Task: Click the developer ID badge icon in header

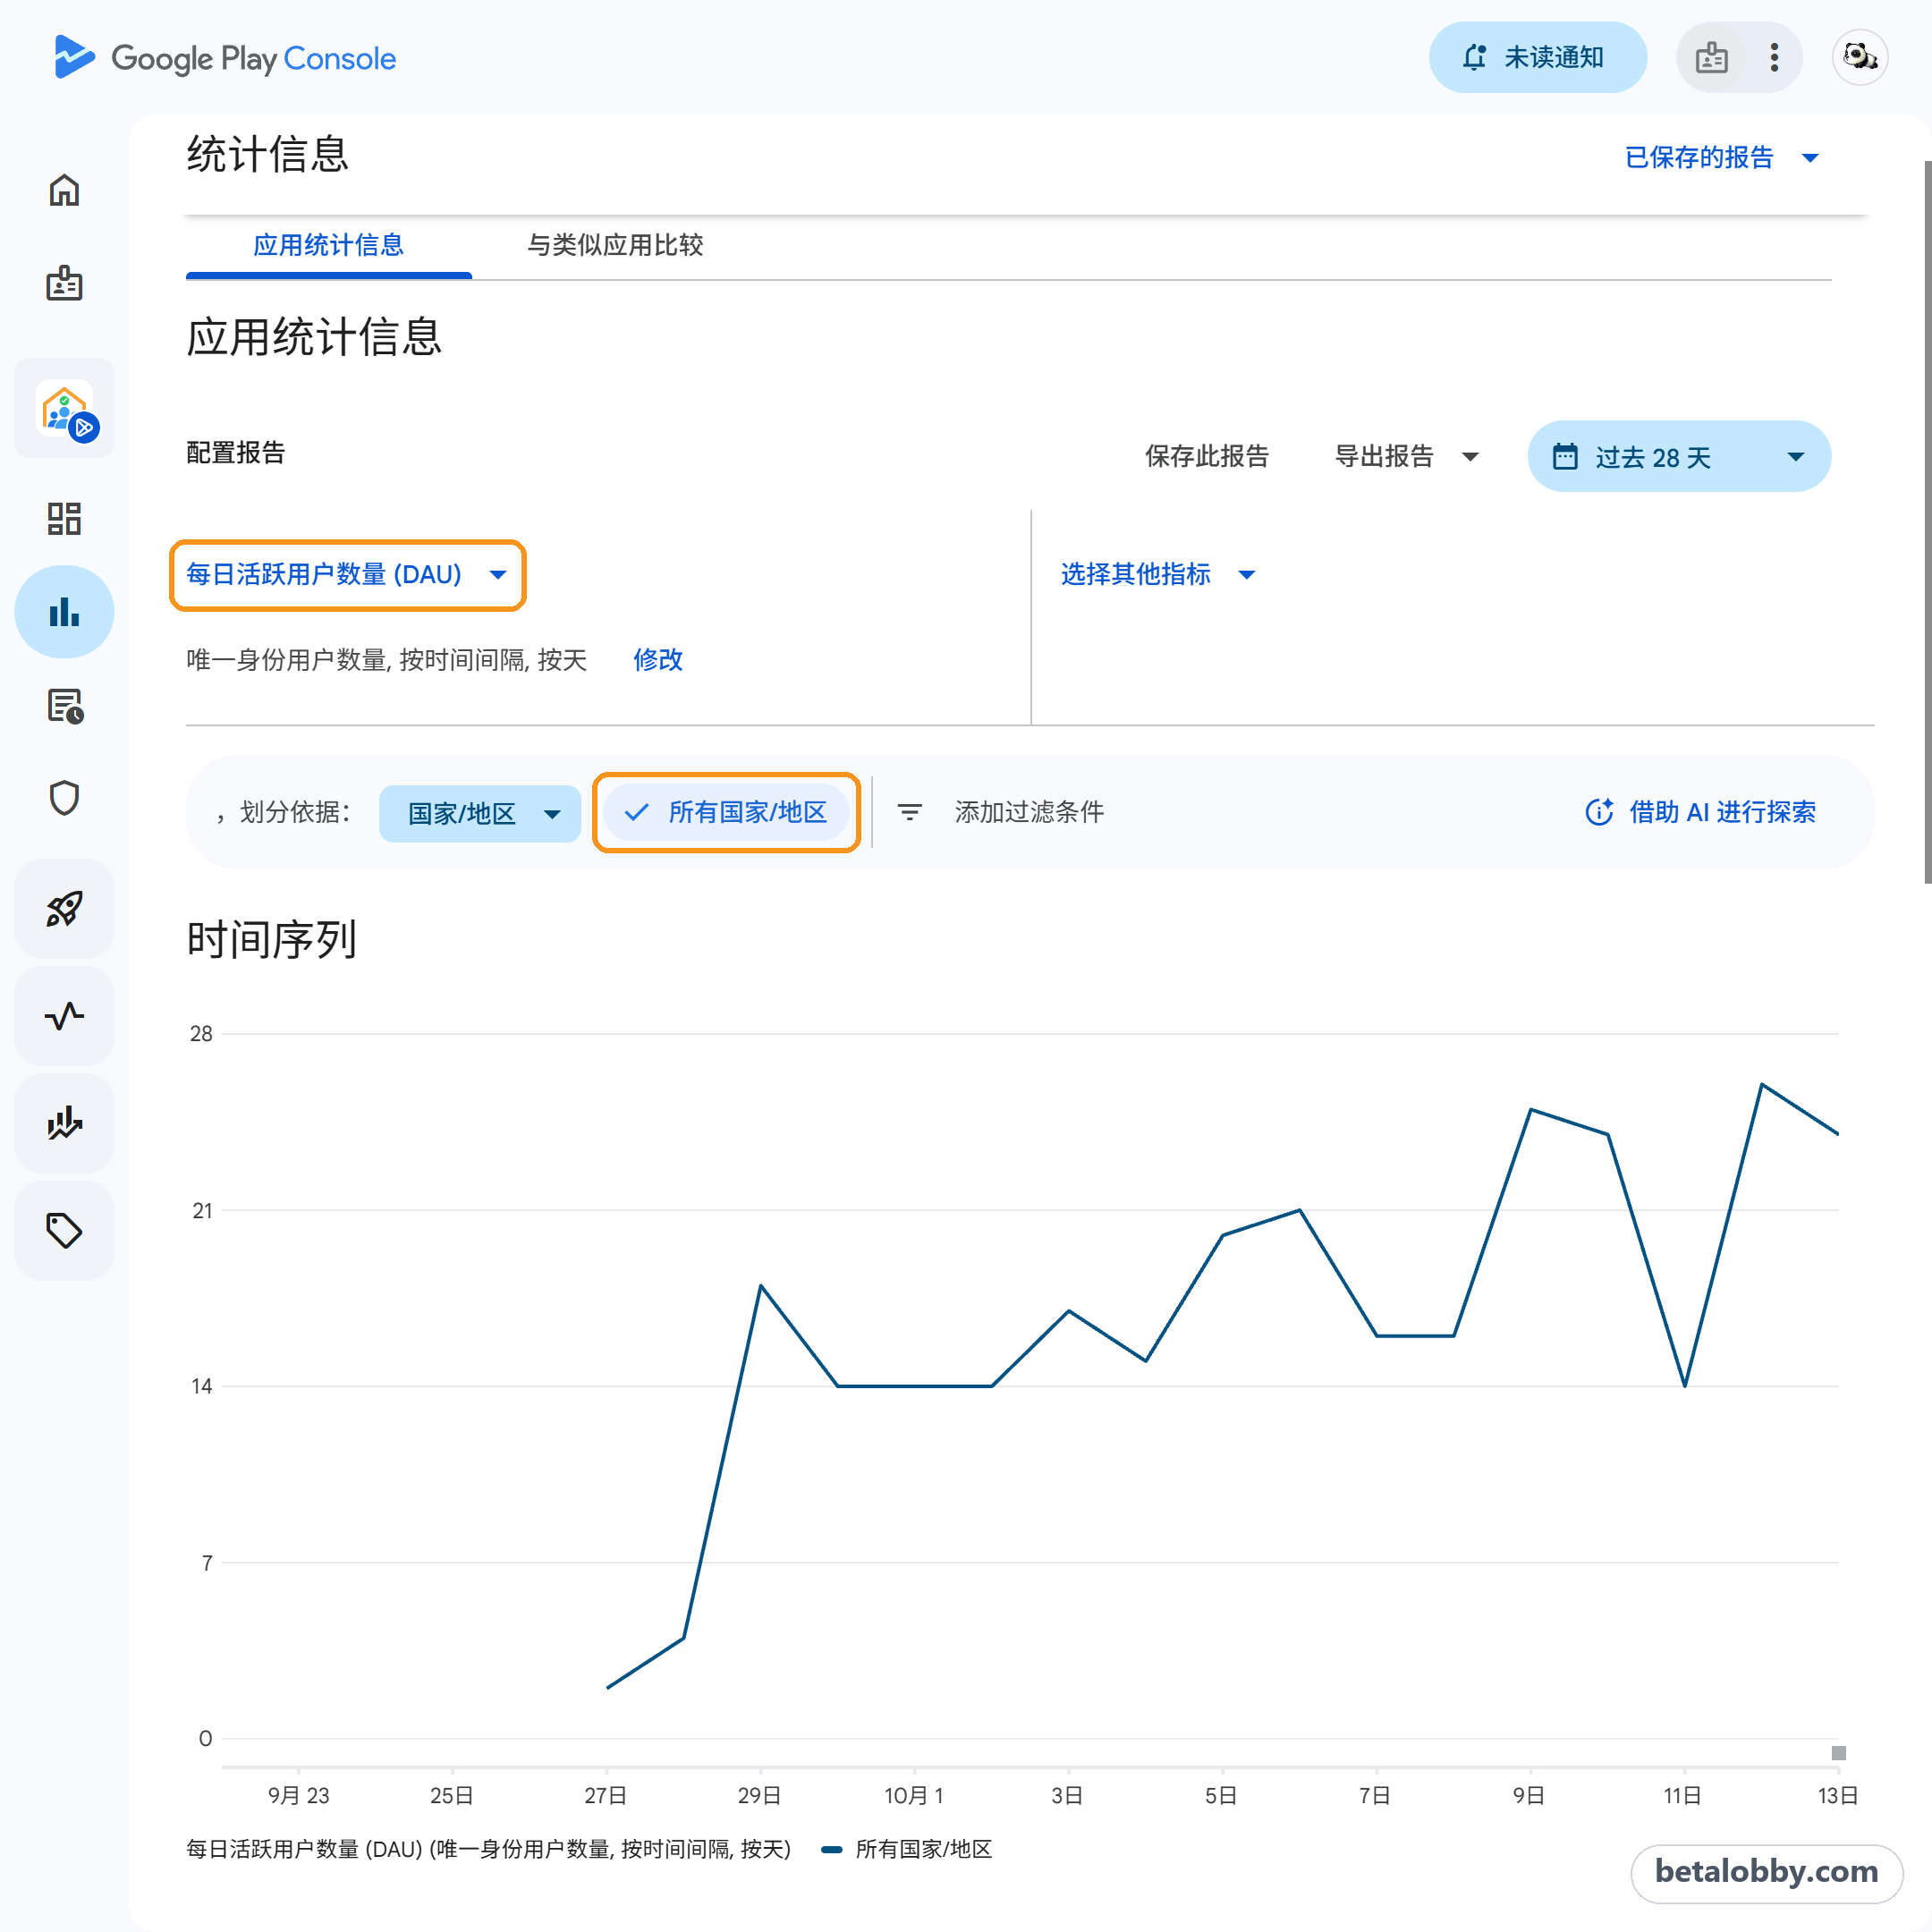Action: [1711, 58]
